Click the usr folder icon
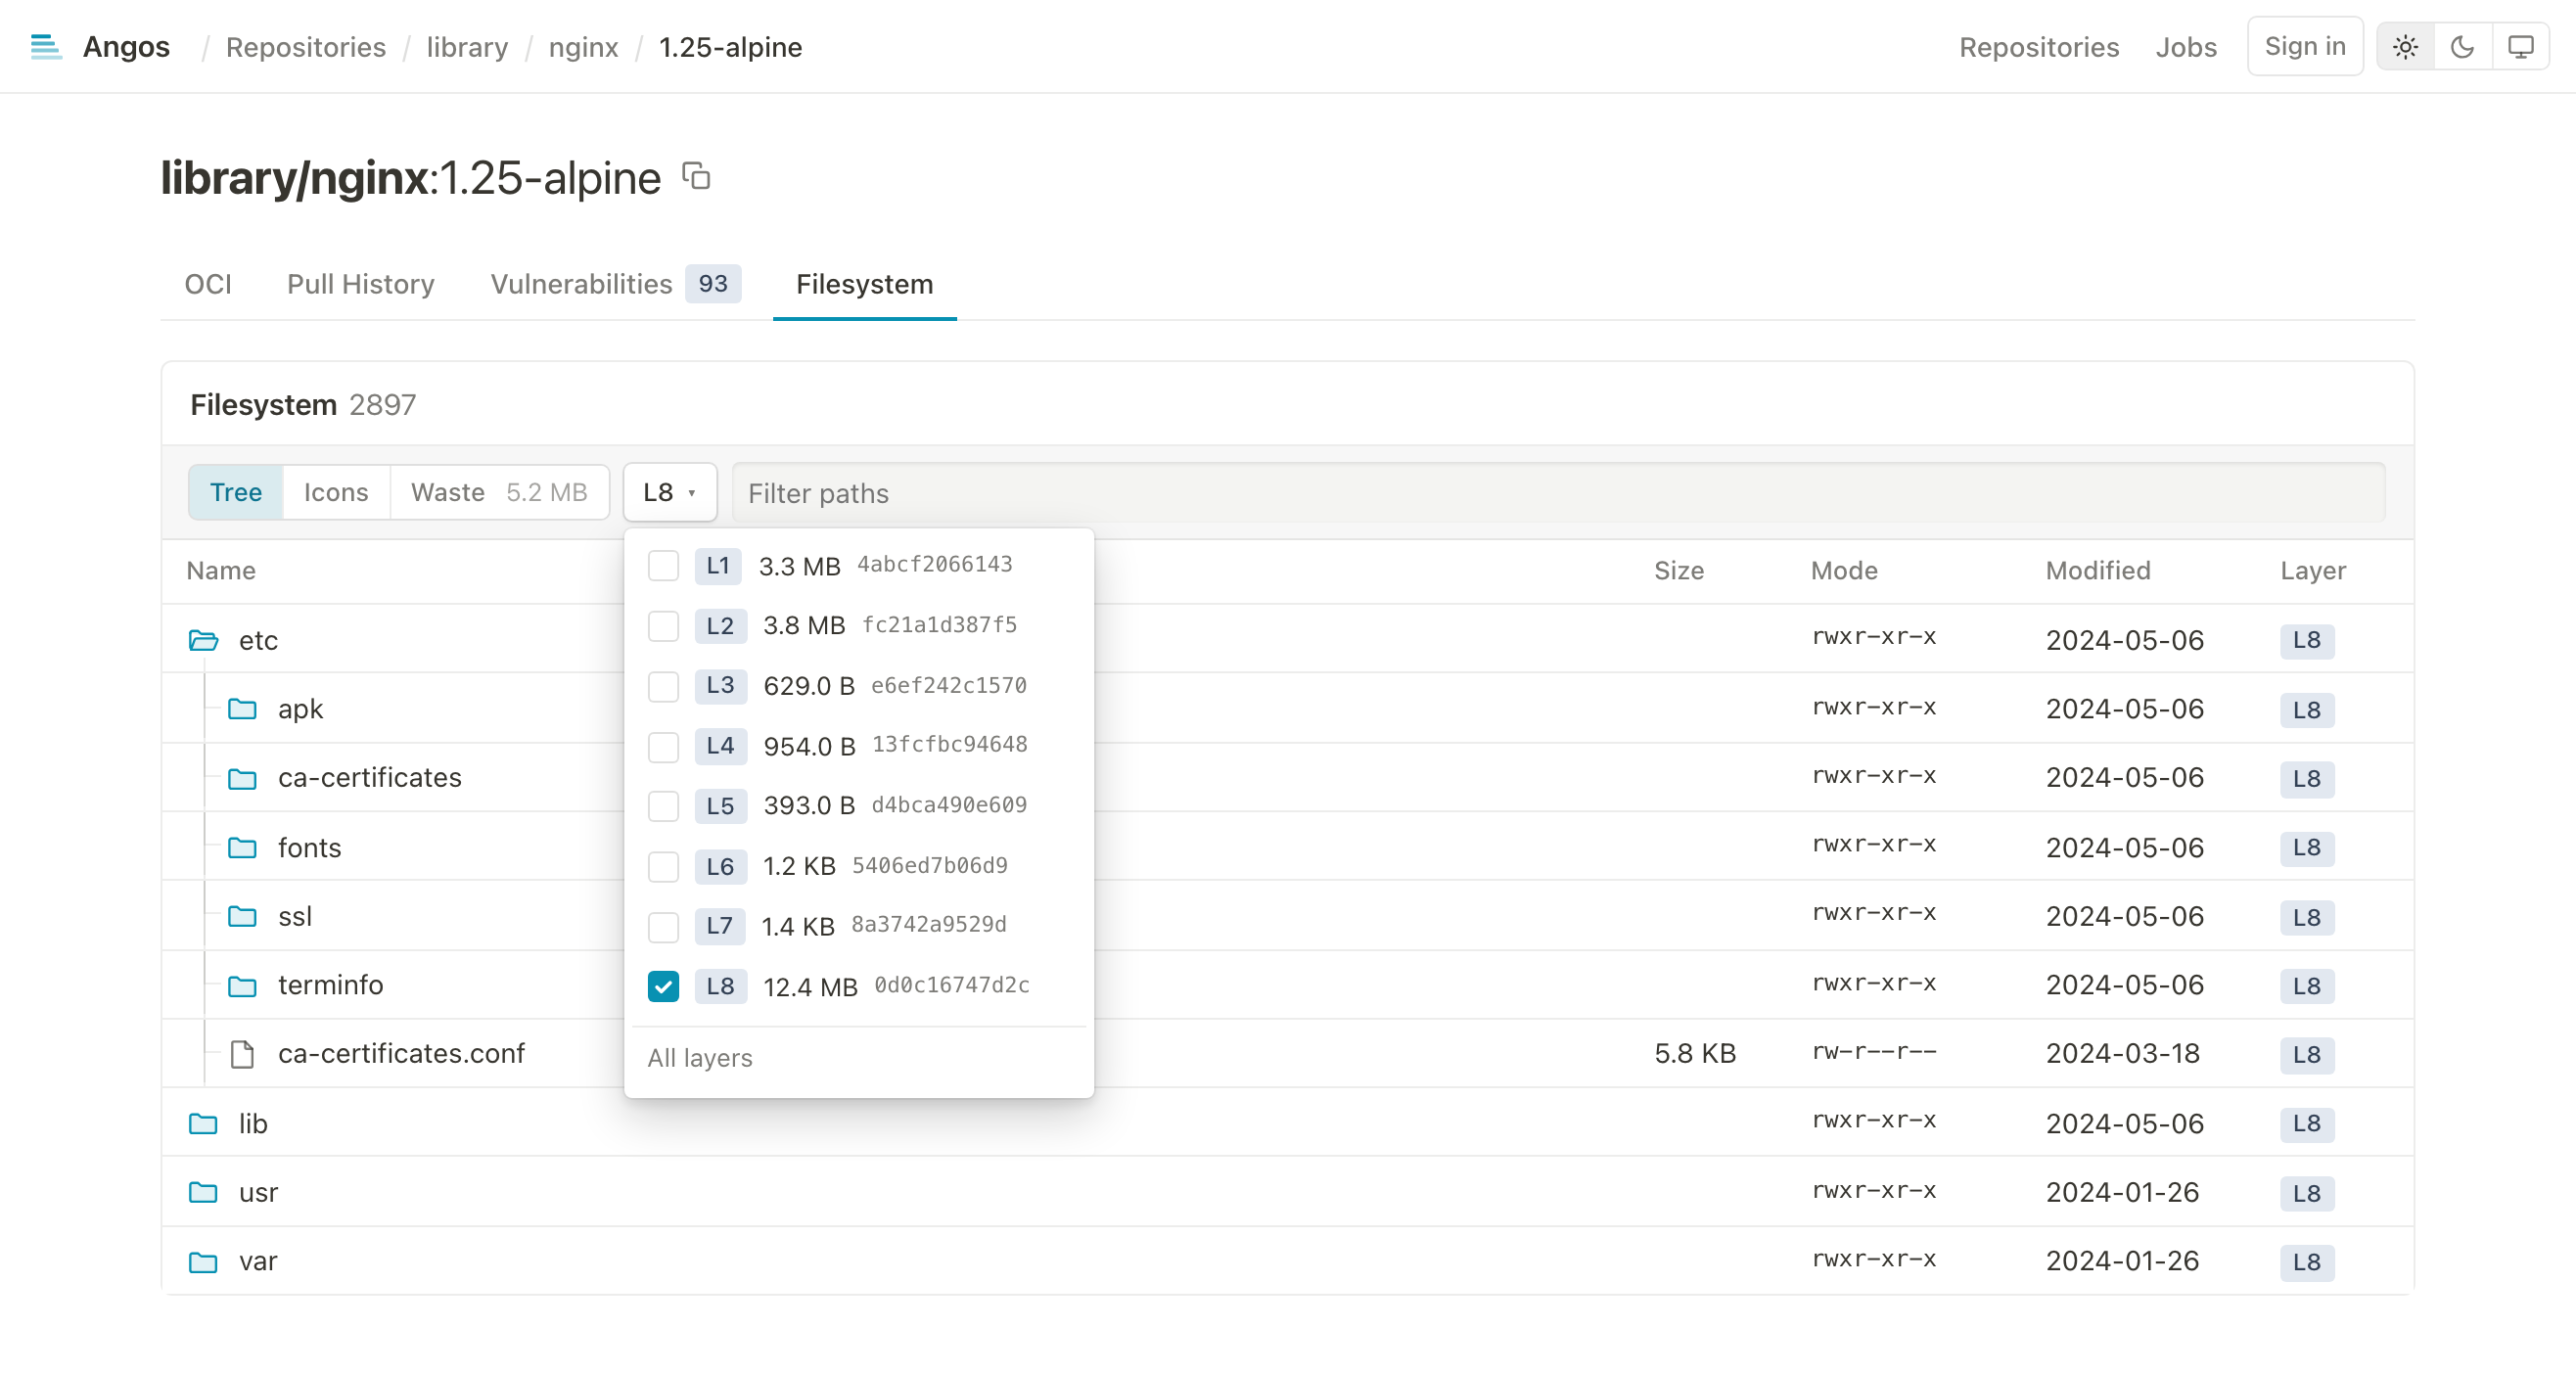Screen dimensions: 2576x1374 203,1192
